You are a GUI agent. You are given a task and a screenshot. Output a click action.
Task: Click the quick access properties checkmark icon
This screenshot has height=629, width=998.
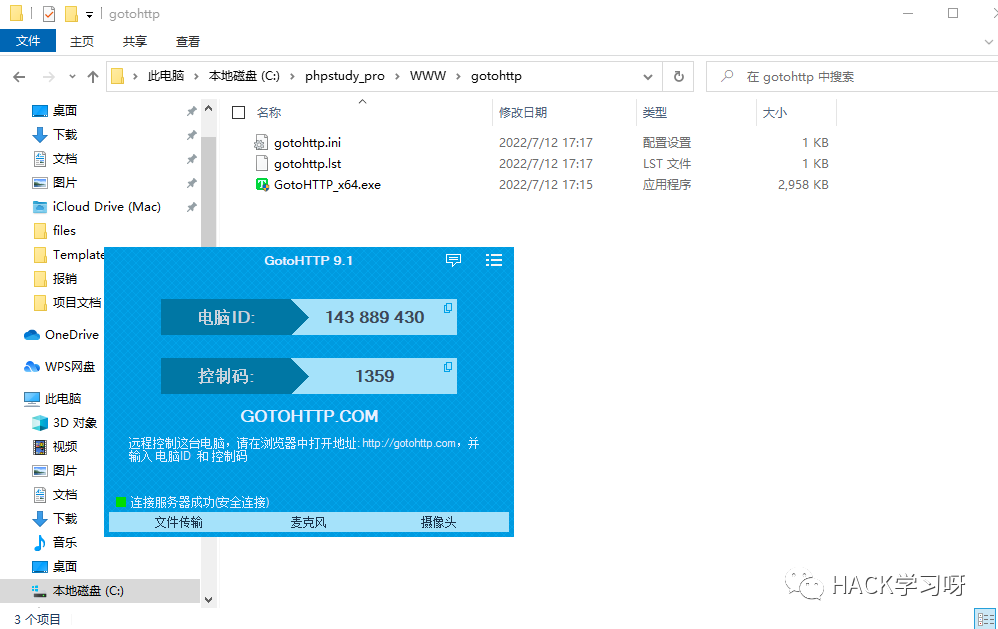click(x=49, y=13)
